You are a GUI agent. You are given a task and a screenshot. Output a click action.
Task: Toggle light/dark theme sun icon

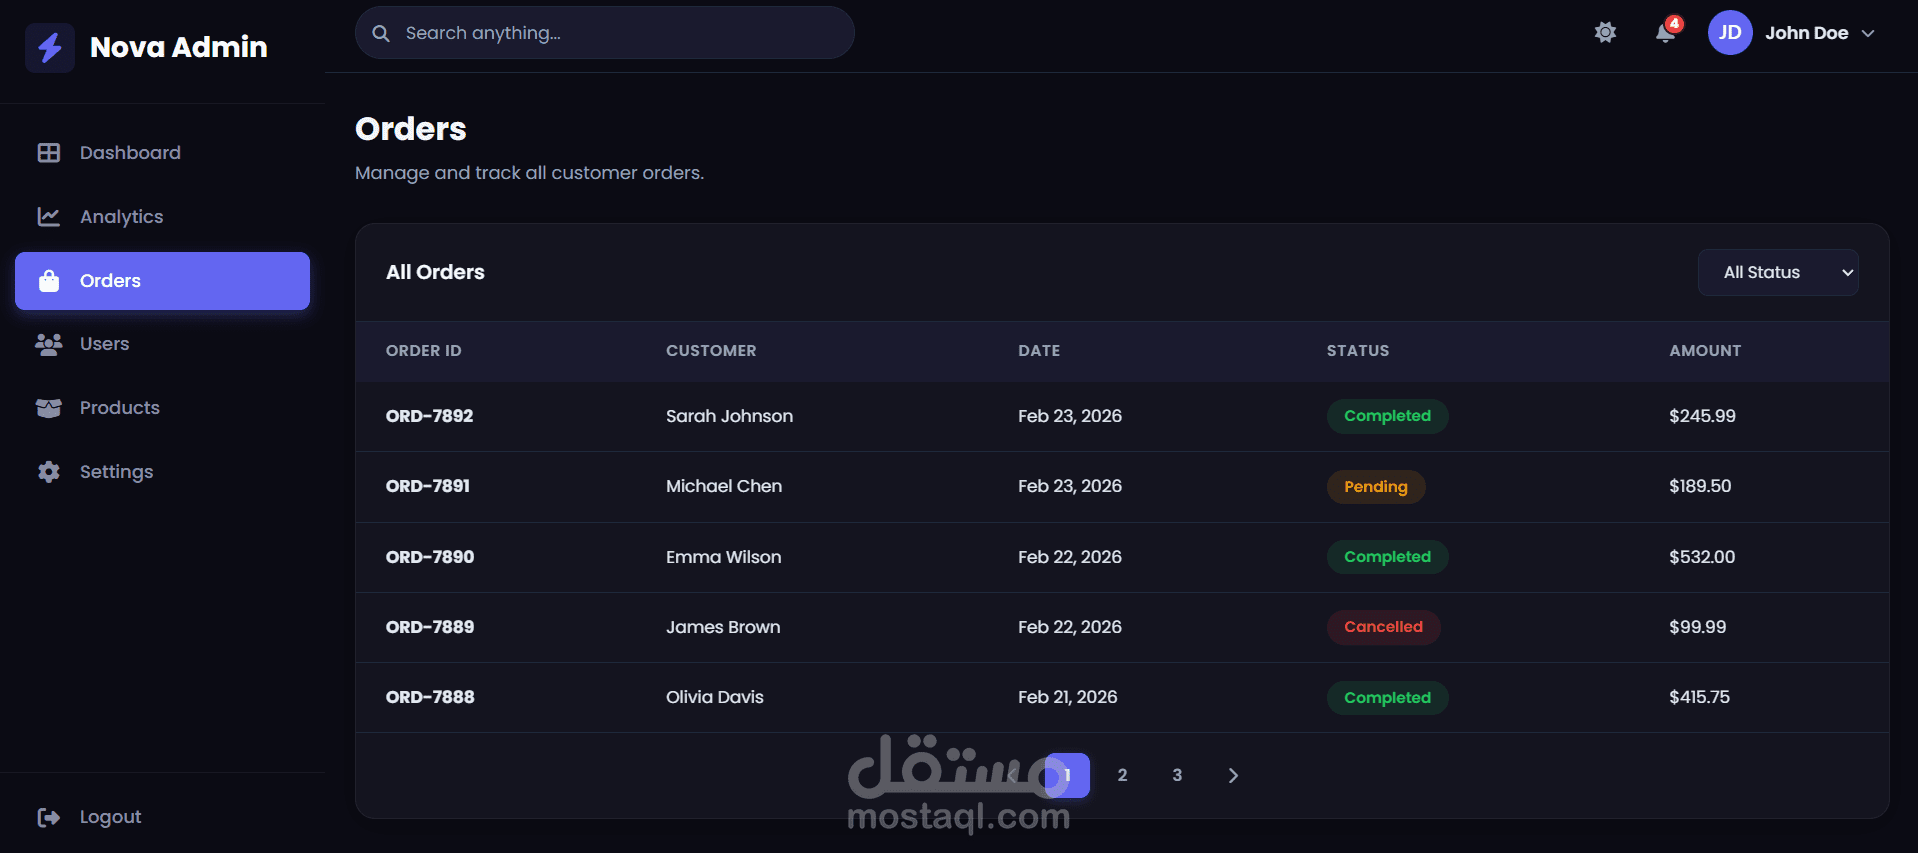click(x=1605, y=33)
